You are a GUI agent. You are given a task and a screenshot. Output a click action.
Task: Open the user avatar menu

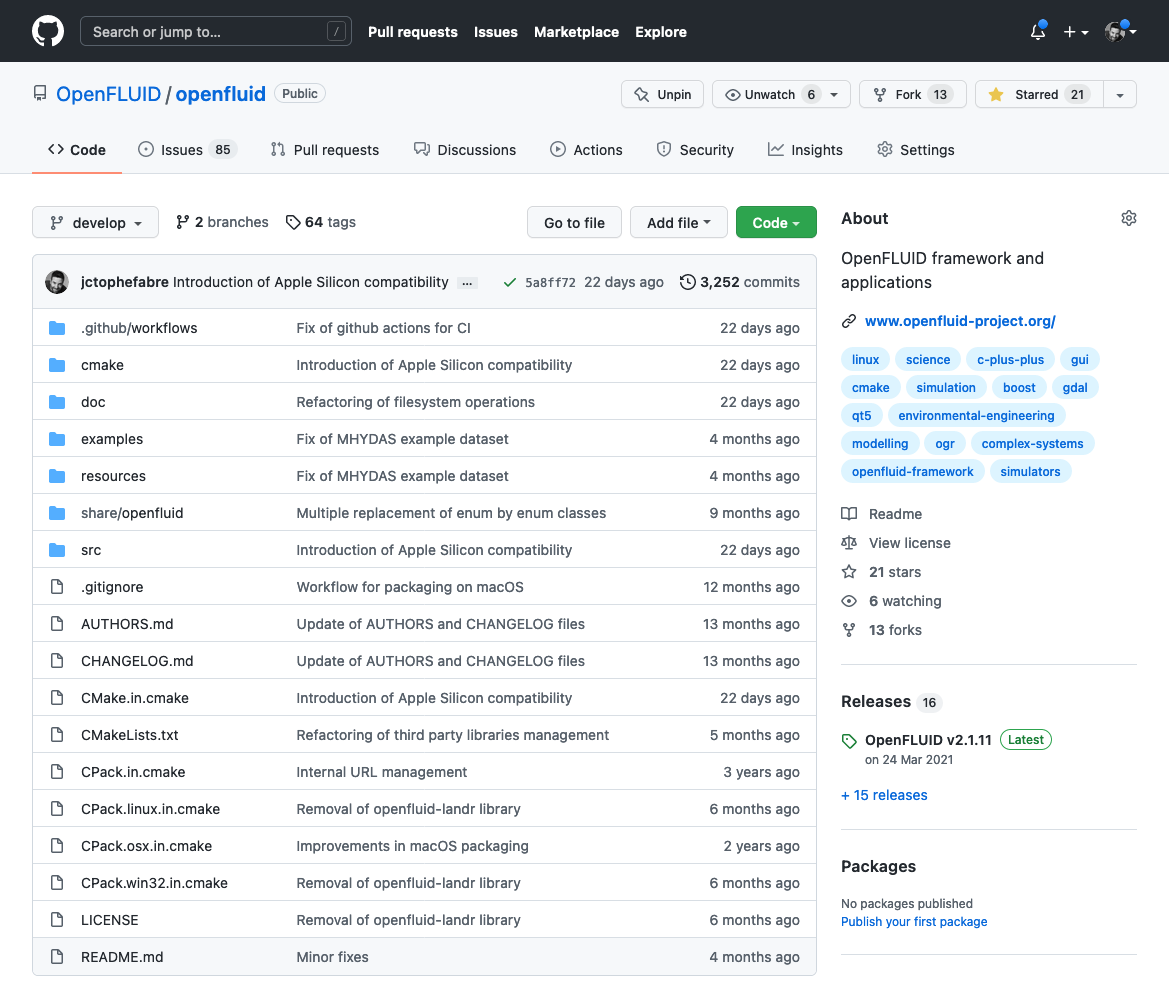[1120, 31]
